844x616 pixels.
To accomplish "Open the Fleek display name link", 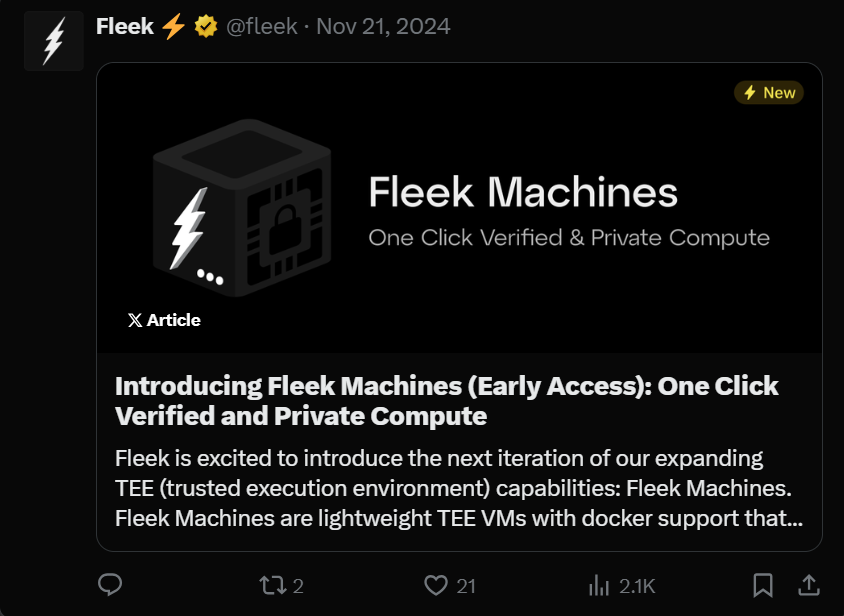I will point(124,27).
